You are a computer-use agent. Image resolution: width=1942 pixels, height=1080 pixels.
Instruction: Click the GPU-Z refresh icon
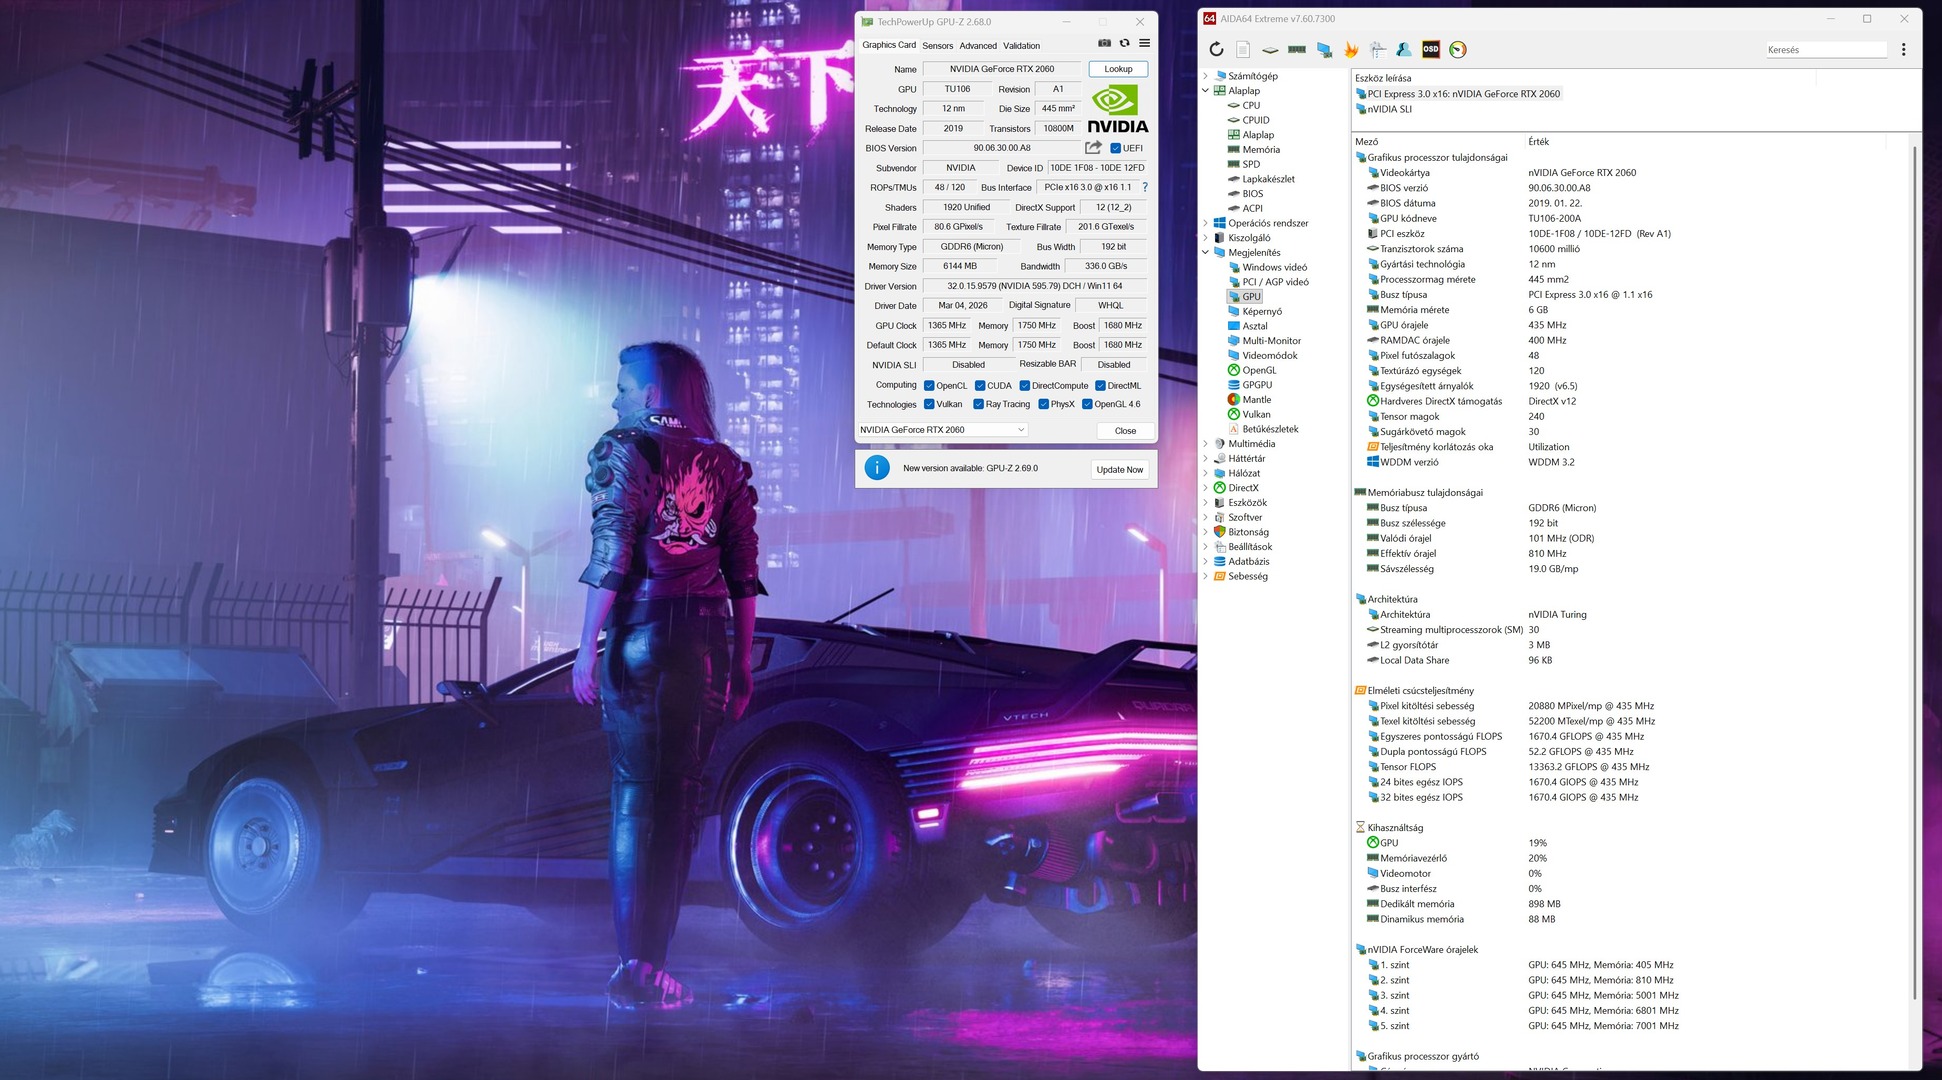pyautogui.click(x=1124, y=44)
